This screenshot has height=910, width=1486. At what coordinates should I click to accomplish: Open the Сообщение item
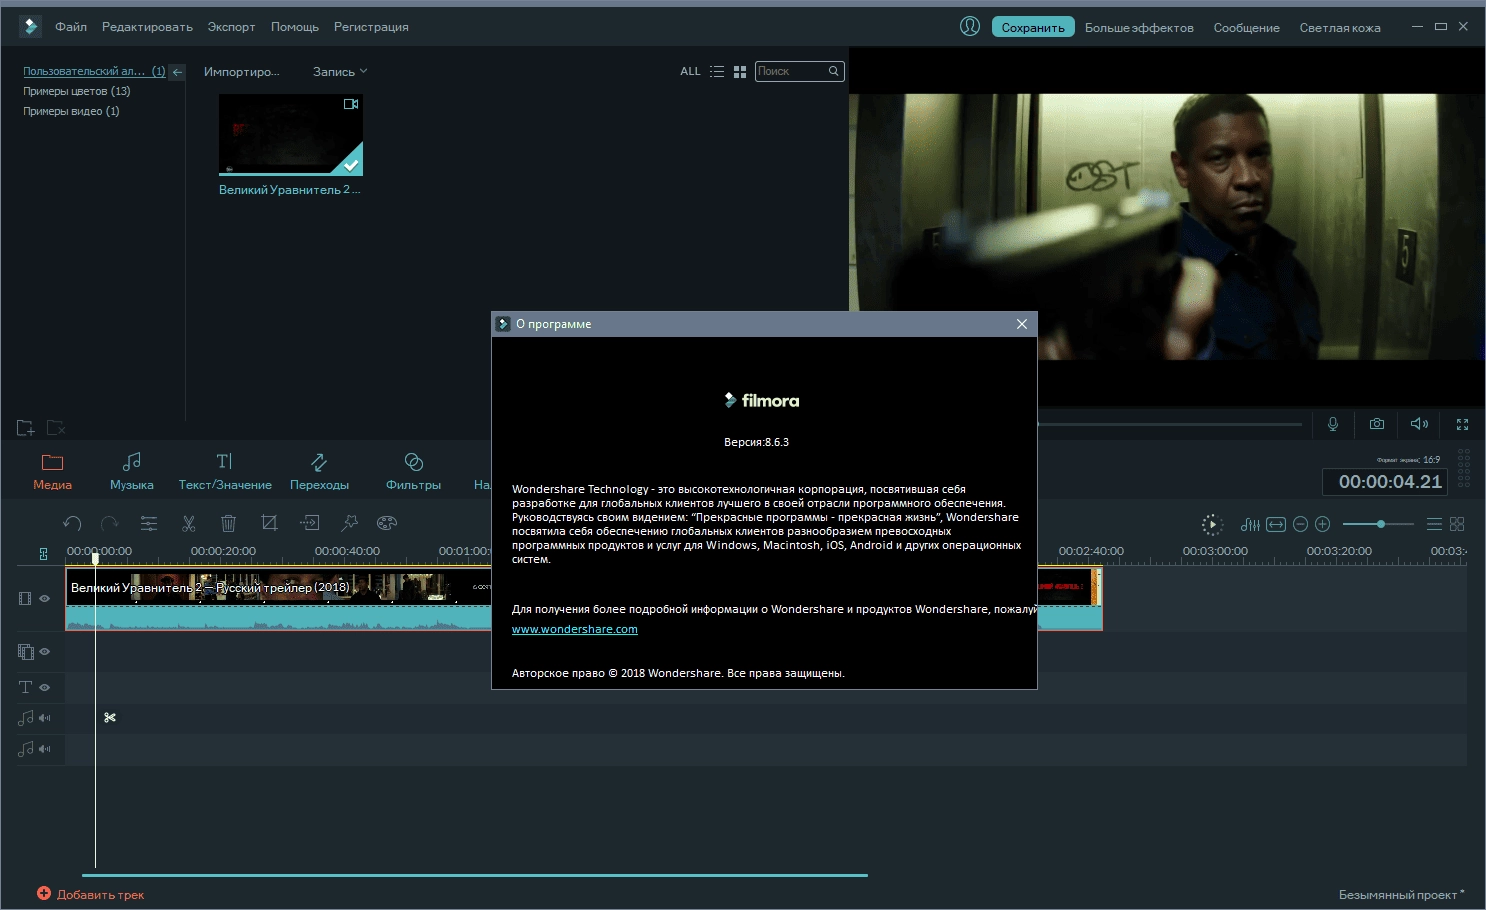1246,28
